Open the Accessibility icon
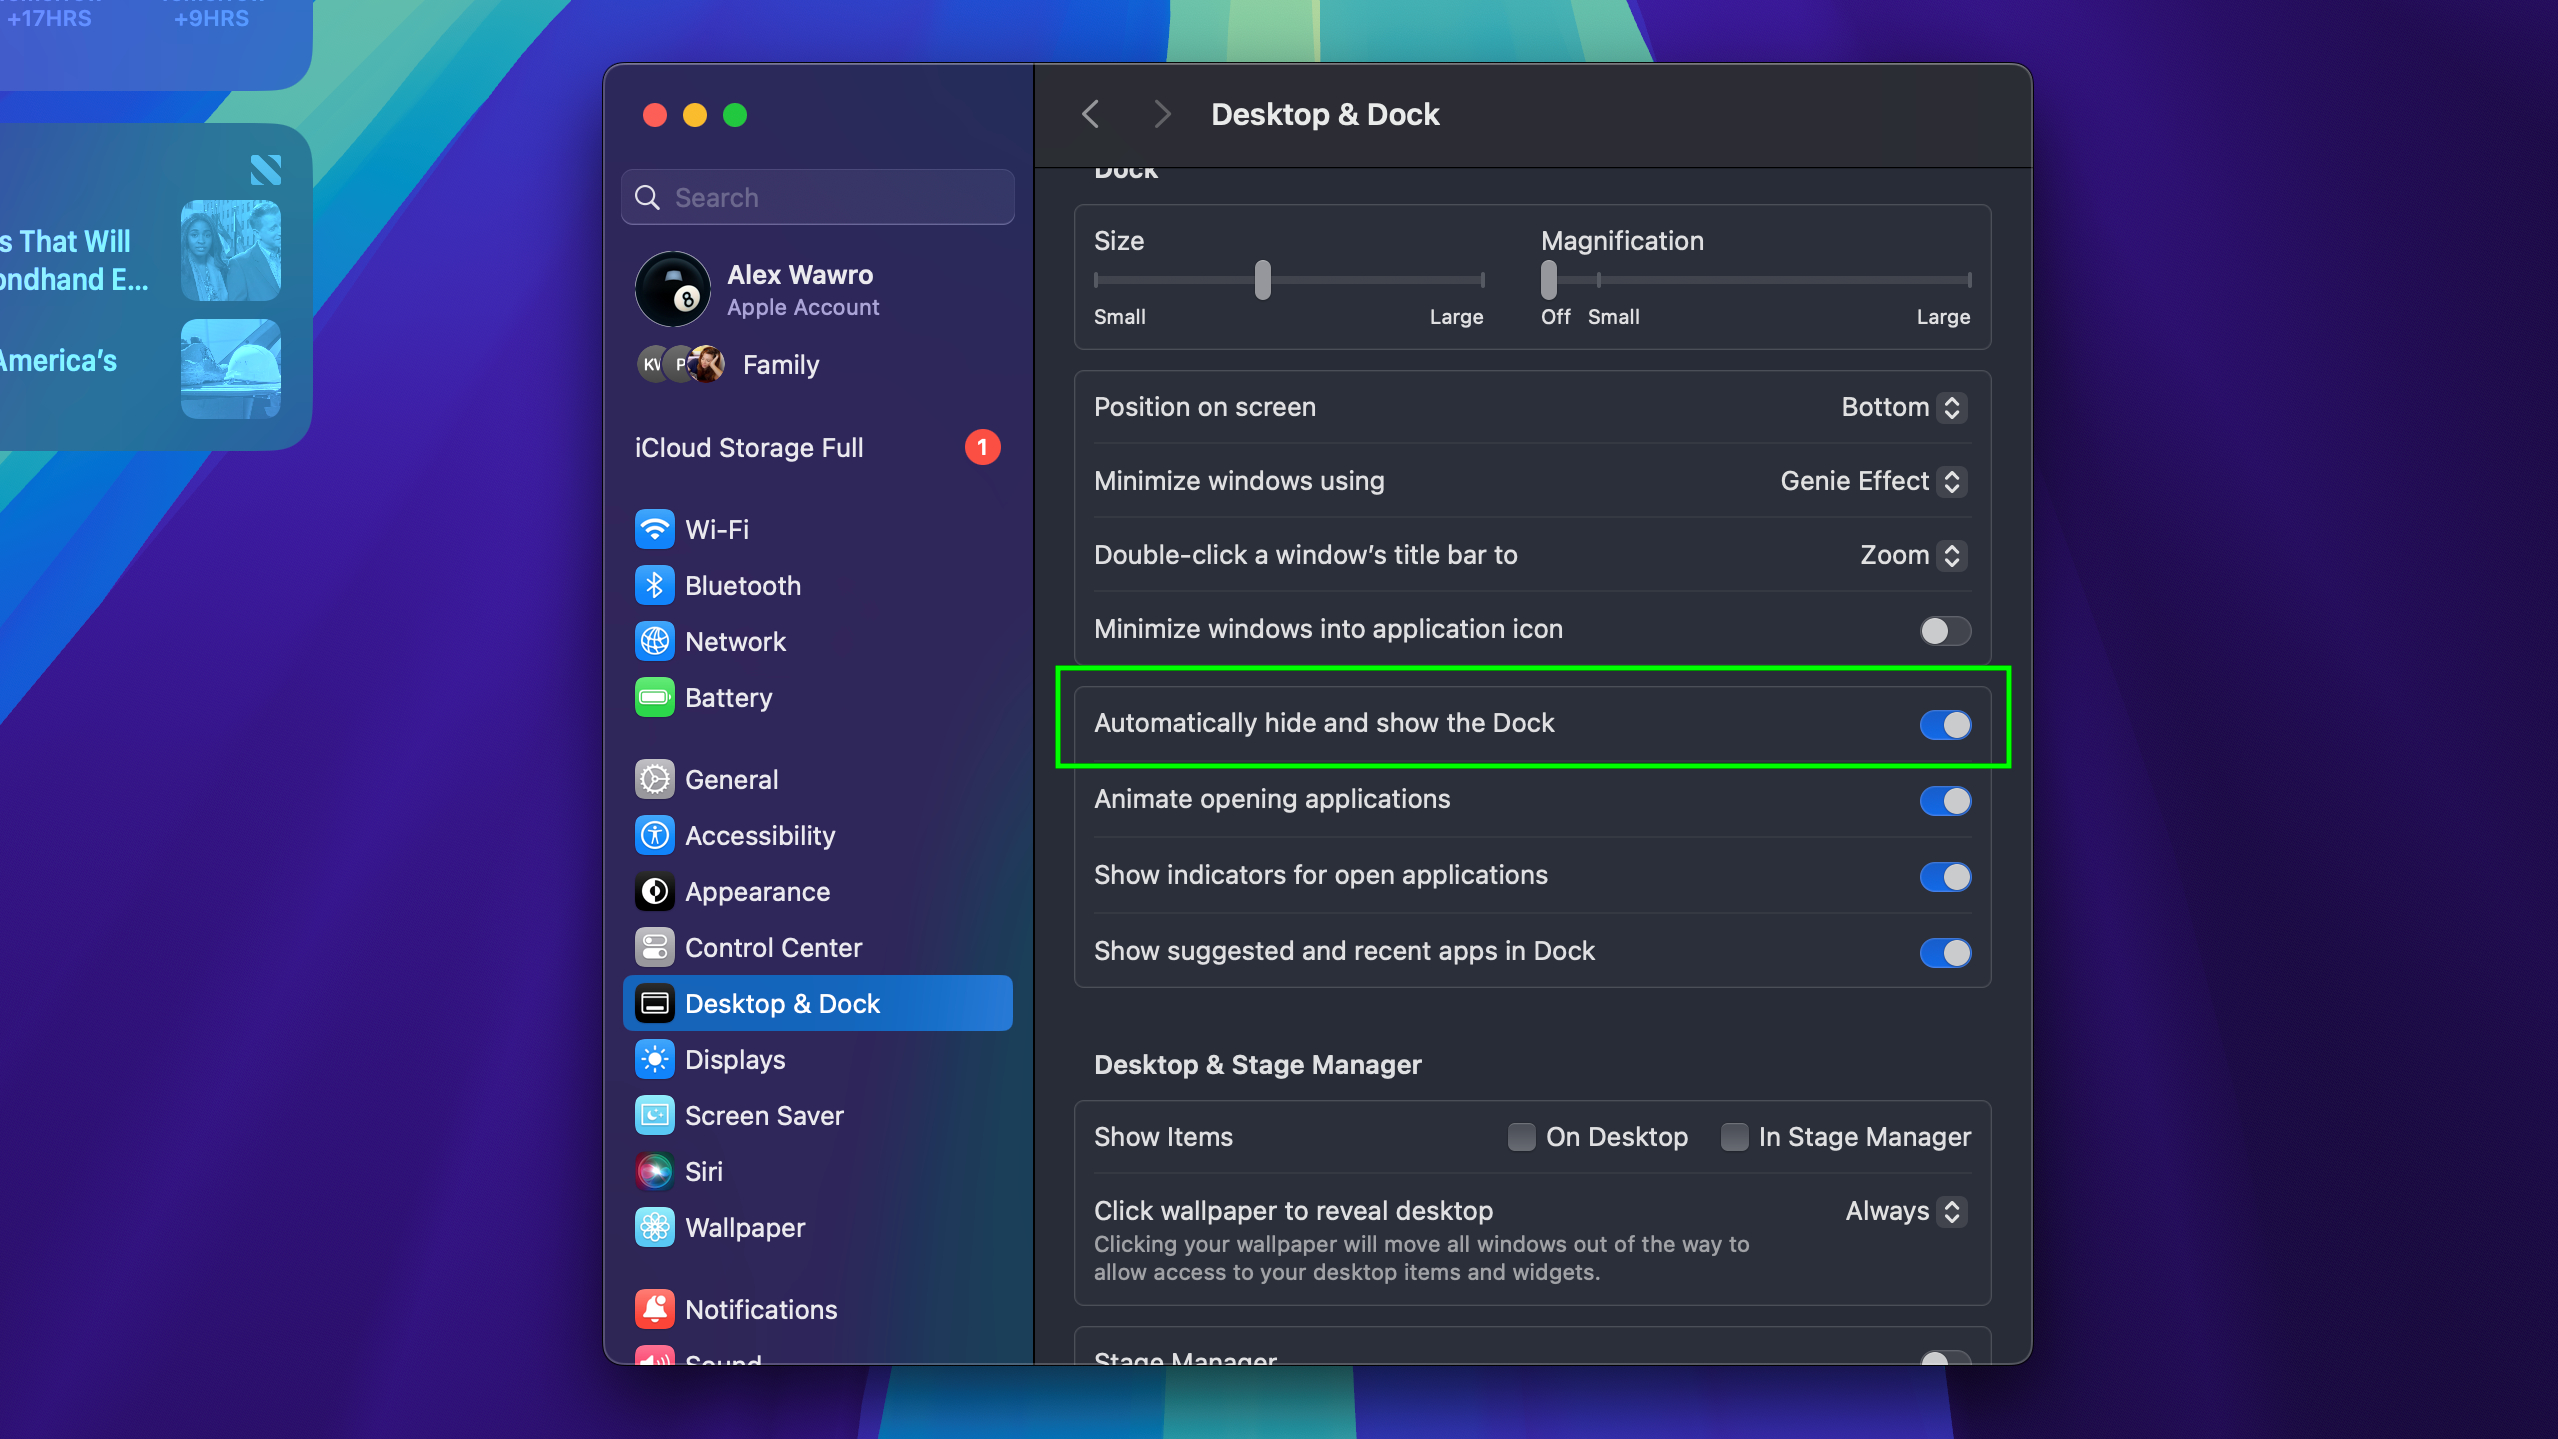Screen dimensions: 2558x1439 (x=655, y=836)
